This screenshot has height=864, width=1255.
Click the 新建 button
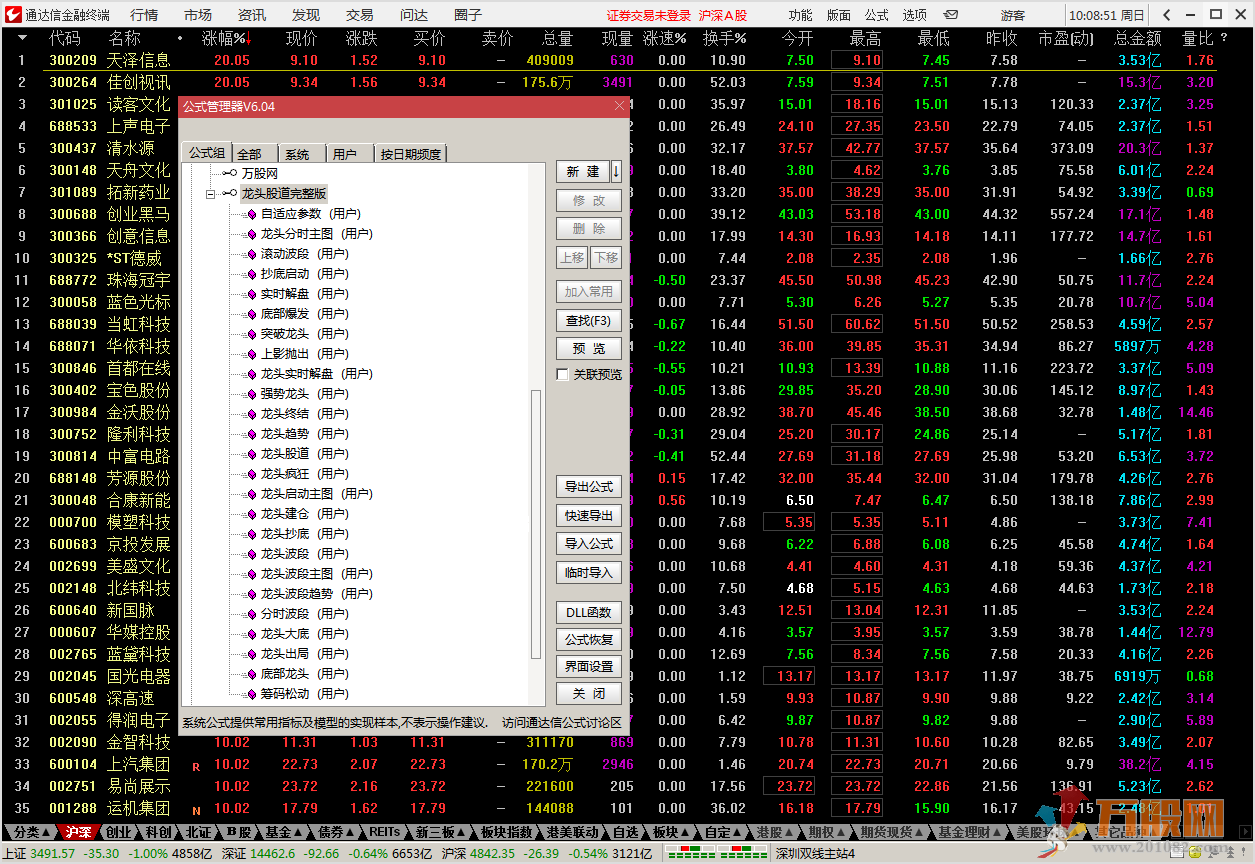(583, 172)
